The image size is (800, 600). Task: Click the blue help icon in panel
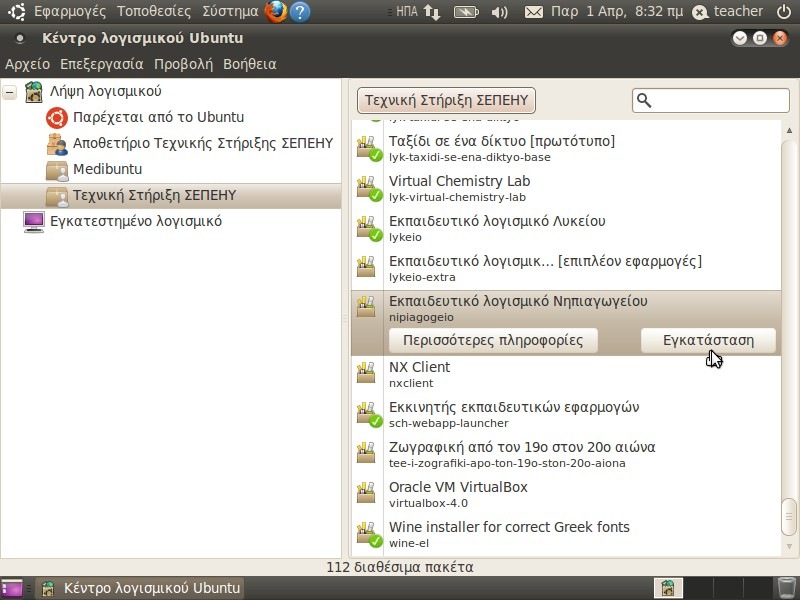[x=300, y=11]
